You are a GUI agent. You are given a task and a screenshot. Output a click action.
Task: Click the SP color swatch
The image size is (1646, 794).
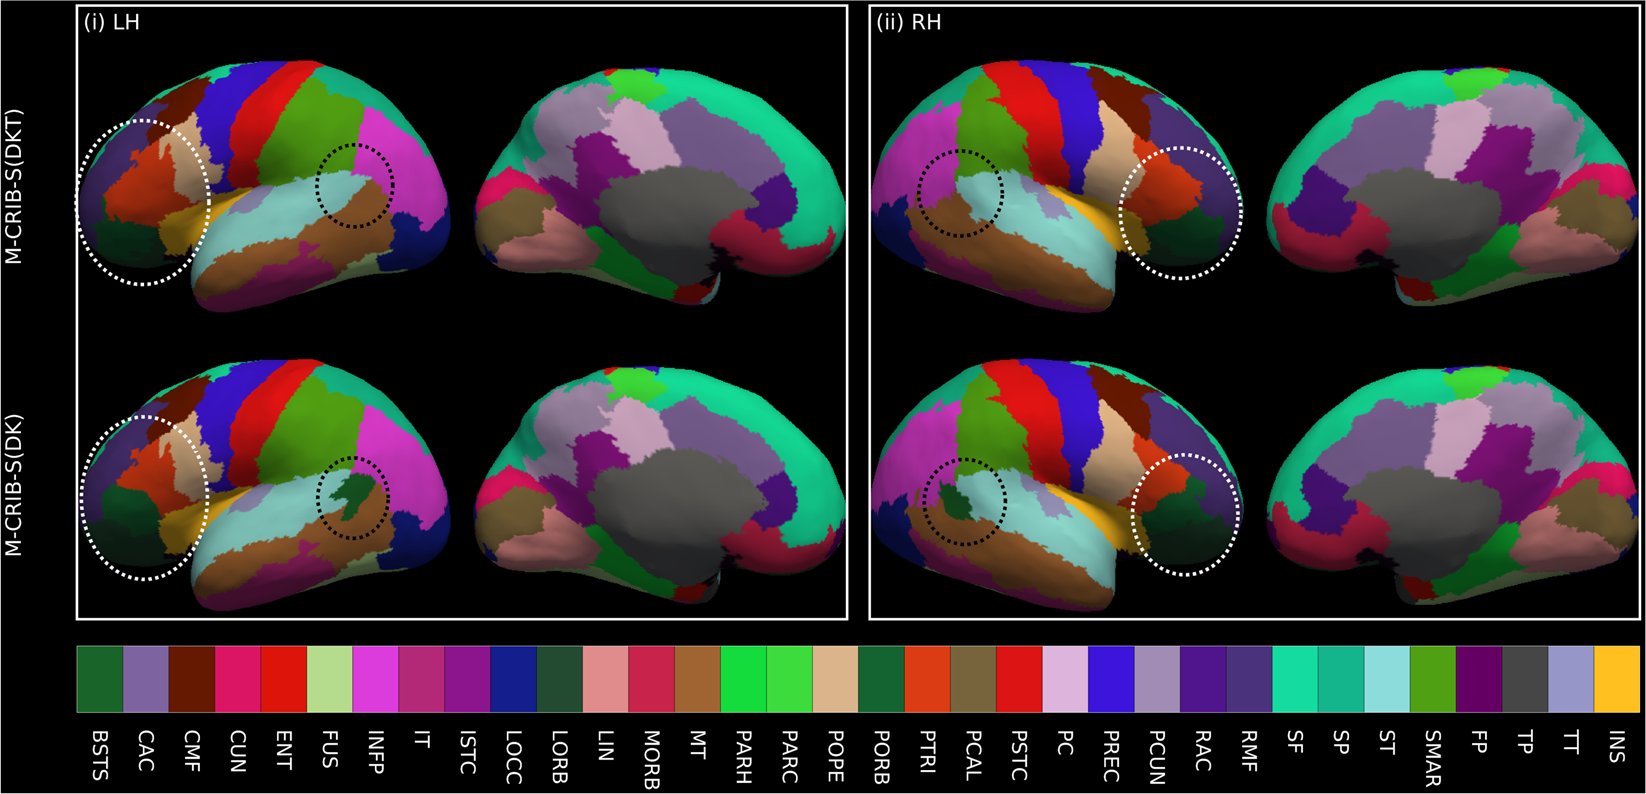pos(1342,679)
